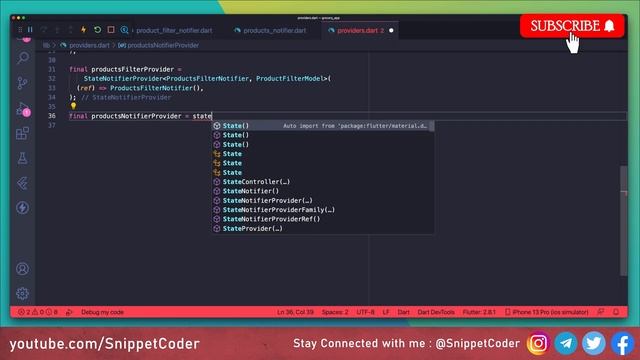Click Ln 36, Col 39 cursor position
The image size is (640, 360).
[295, 312]
